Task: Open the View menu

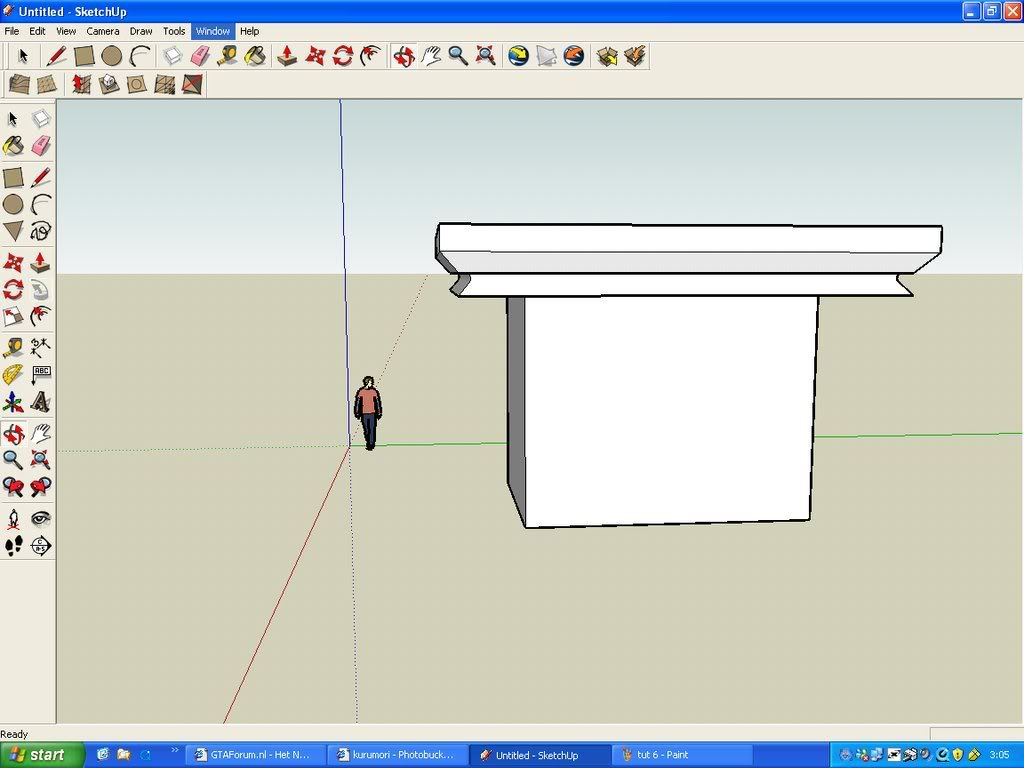Action: (66, 31)
